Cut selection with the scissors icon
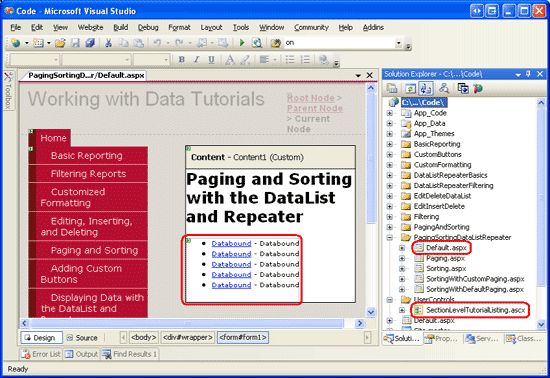Screen dimensions: 550x378 click(108, 43)
